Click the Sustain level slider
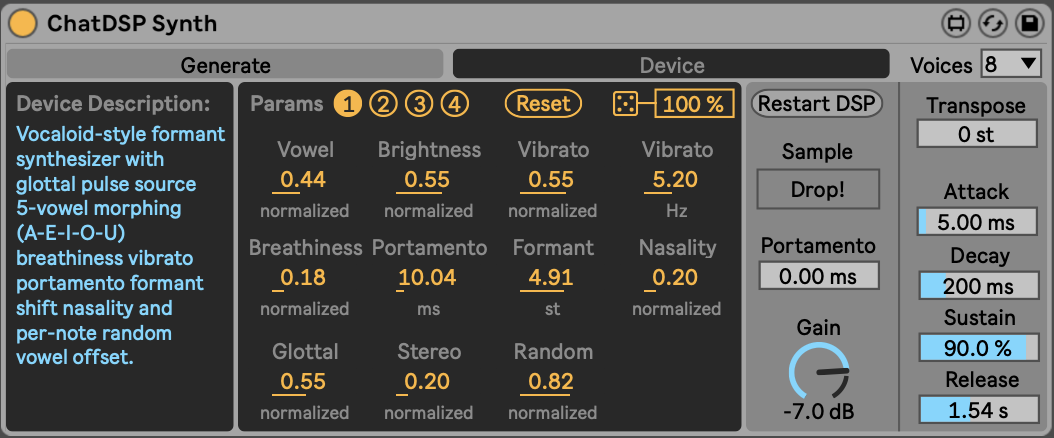 coord(978,348)
